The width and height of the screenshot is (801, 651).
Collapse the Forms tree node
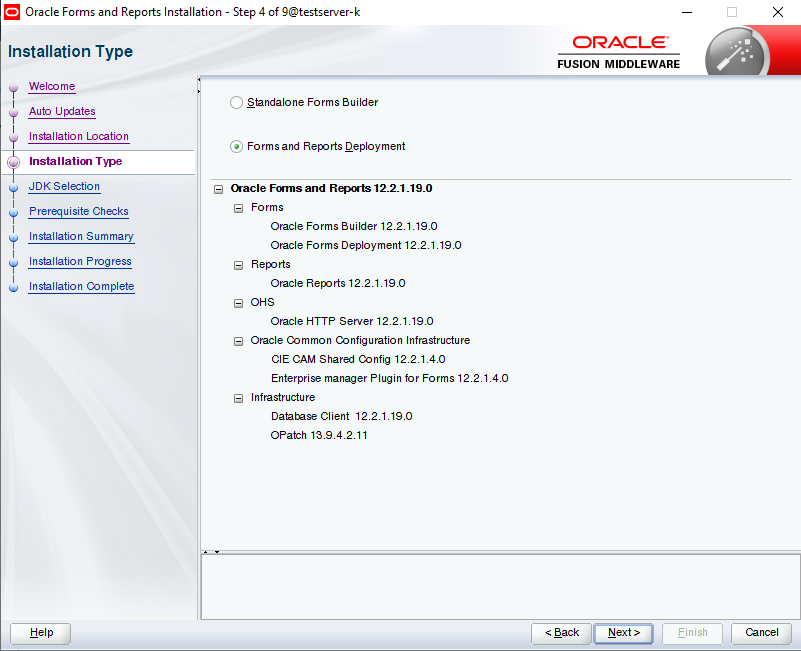(x=239, y=208)
